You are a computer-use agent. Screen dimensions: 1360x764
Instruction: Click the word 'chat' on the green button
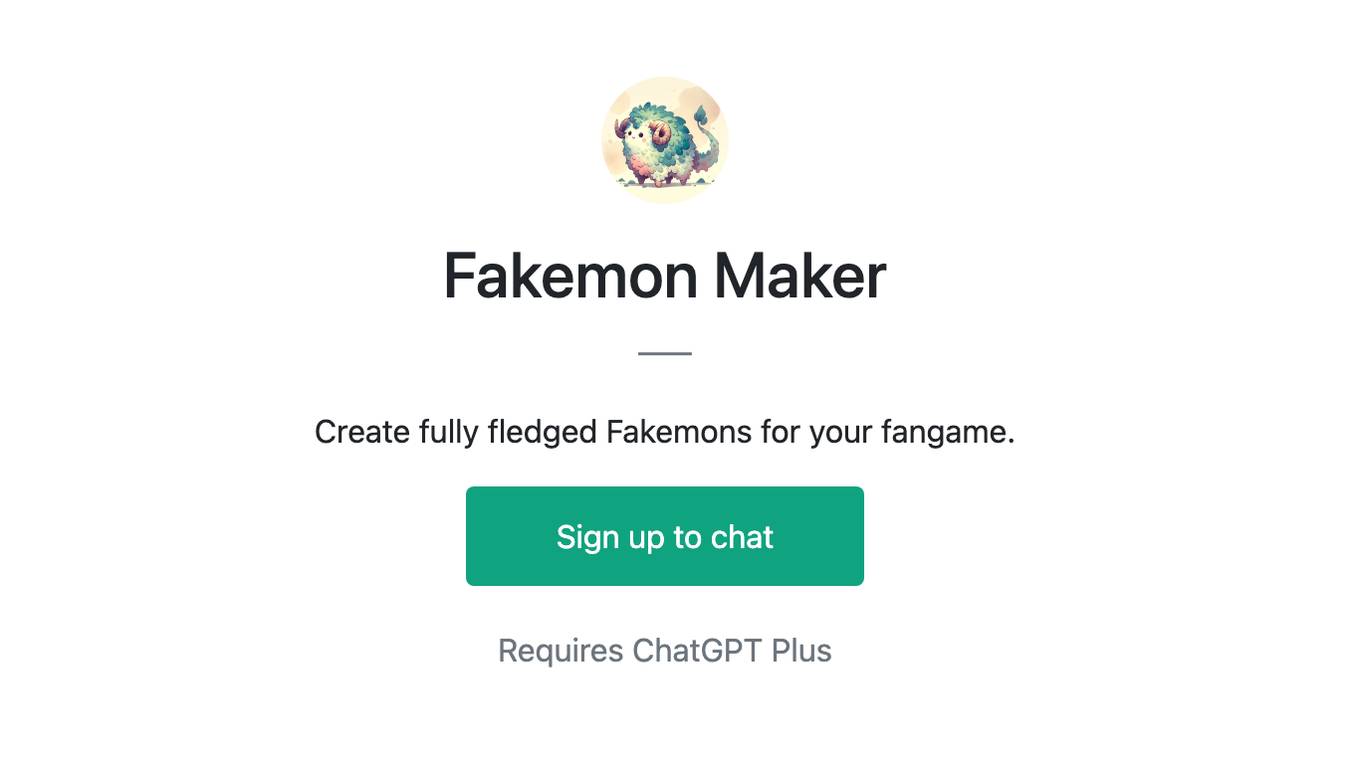click(x=742, y=537)
